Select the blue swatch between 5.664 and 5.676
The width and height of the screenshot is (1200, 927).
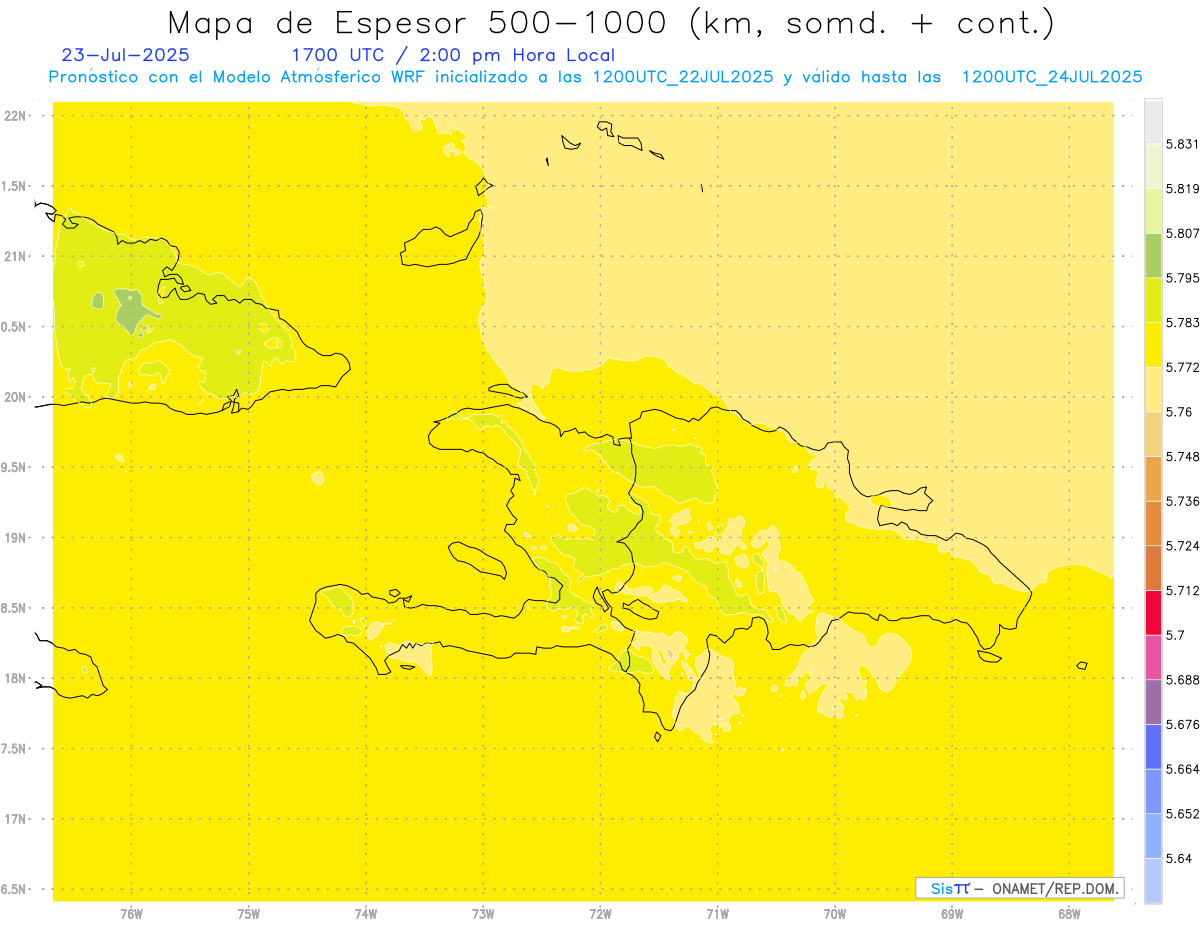coord(1153,747)
